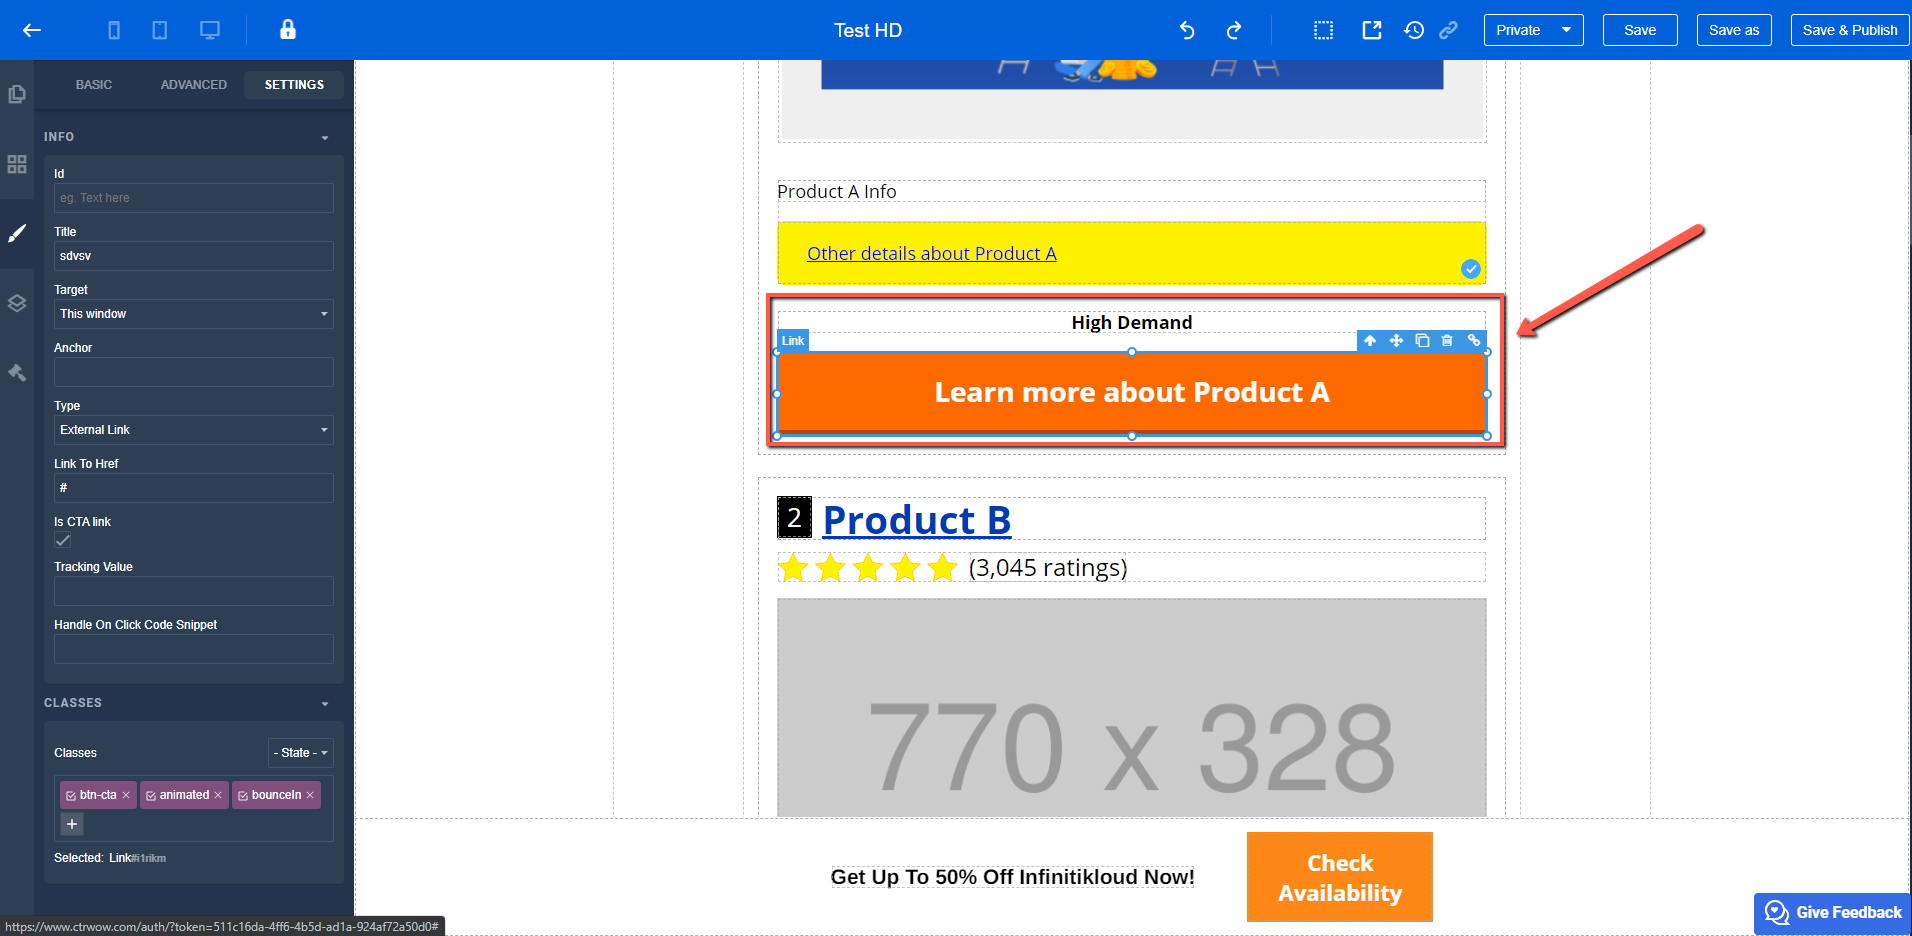Viewport: 1912px width, 936px height.
Task: Click link icon on element toolbar
Action: coord(1473,341)
